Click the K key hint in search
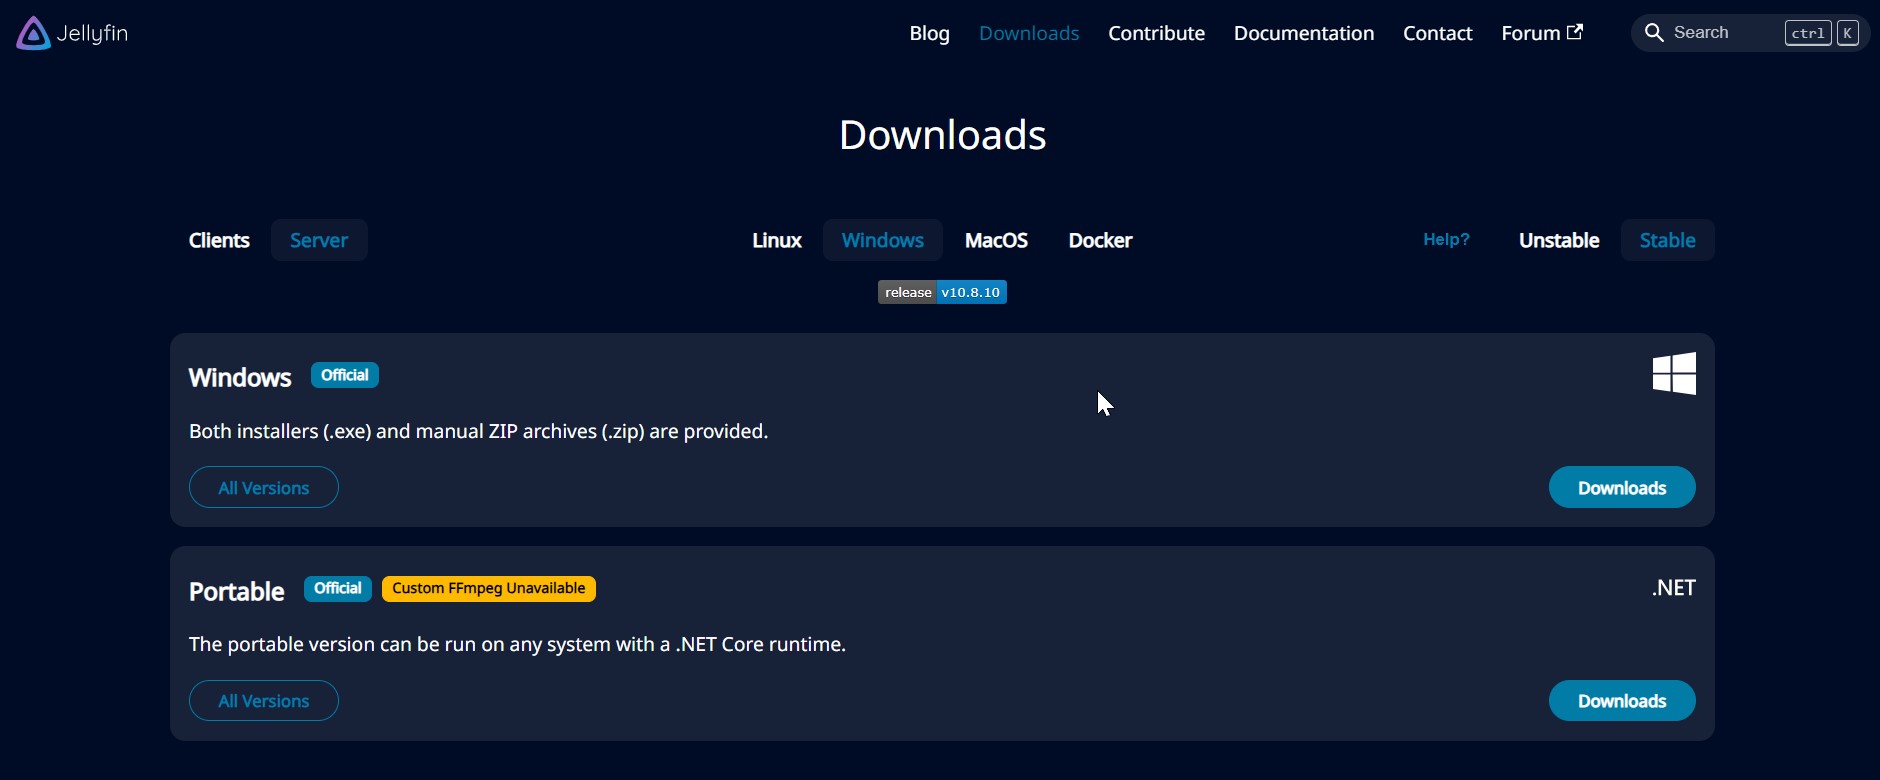Screen dimensions: 1880x780 (1848, 33)
